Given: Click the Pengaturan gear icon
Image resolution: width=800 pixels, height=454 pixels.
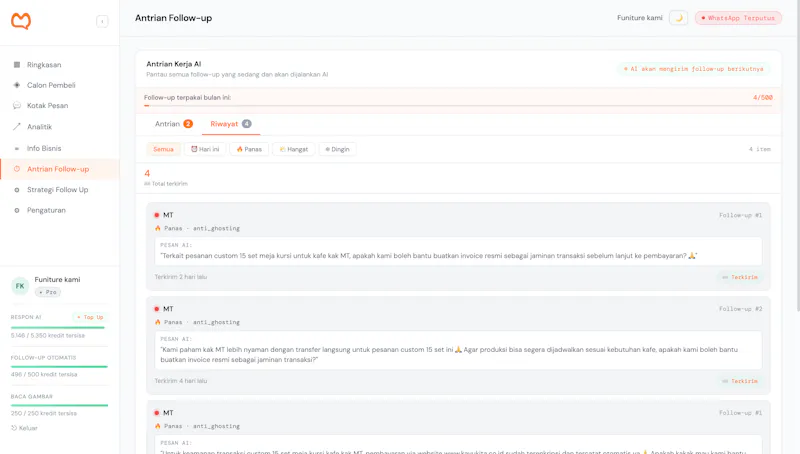Looking at the screenshot, I should pyautogui.click(x=17, y=210).
